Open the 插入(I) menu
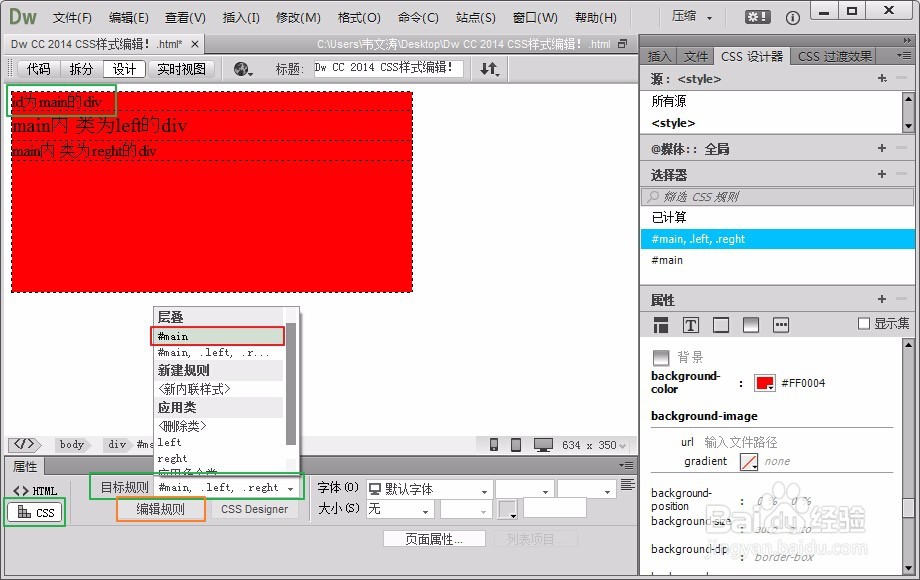Screen dimensions: 920x580 [241, 18]
